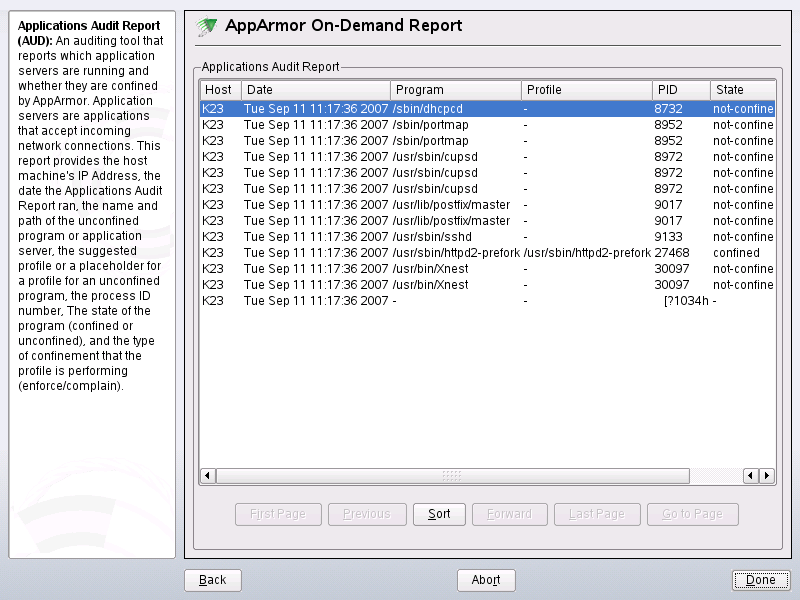Click the First Page button
The image size is (800, 600).
click(277, 513)
